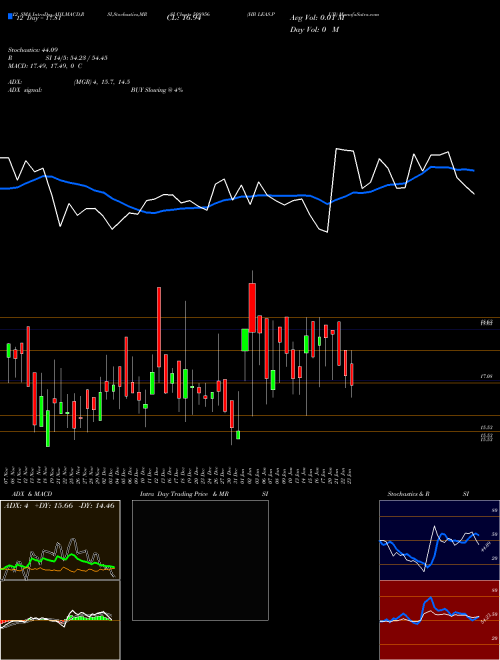Image resolution: width=500 pixels, height=660 pixels.
Task: Click the 44.09 value label in Stochastics panel
Action: [486, 547]
